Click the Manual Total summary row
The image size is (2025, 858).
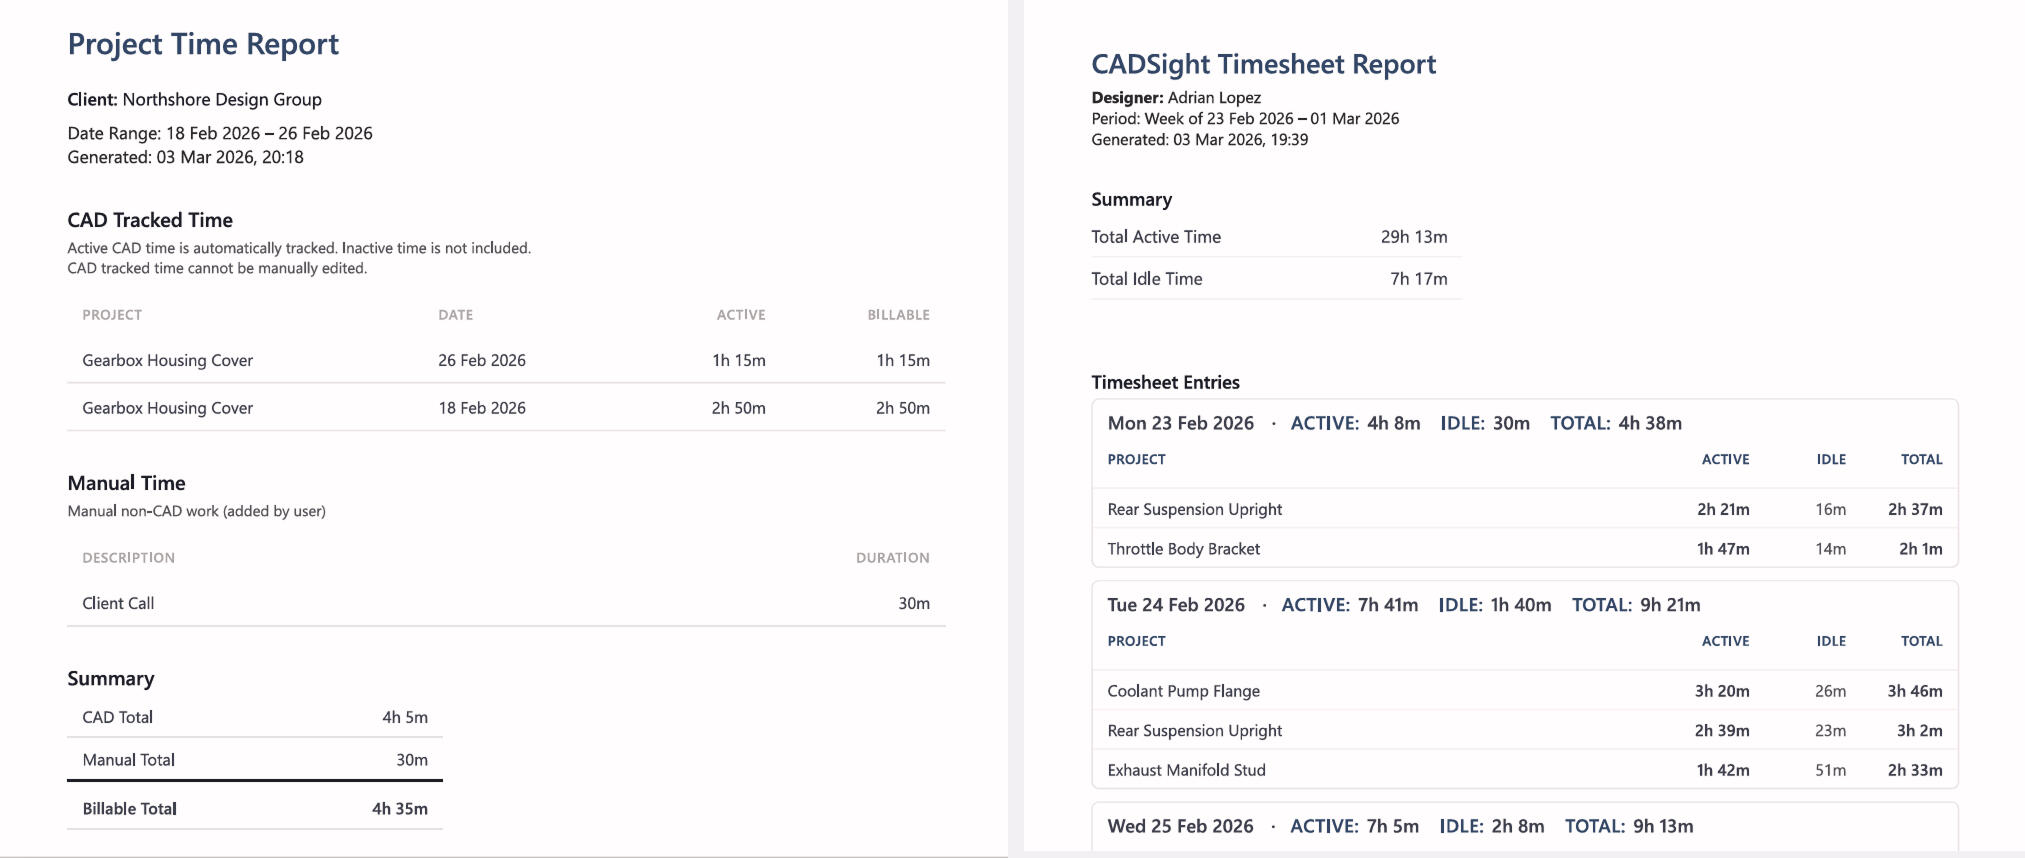pos(254,760)
